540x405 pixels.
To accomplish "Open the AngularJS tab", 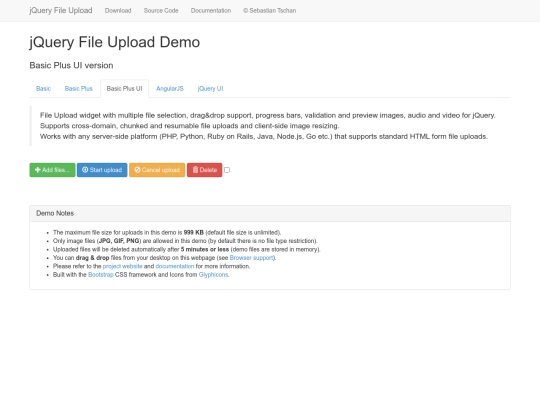I will point(170,89).
